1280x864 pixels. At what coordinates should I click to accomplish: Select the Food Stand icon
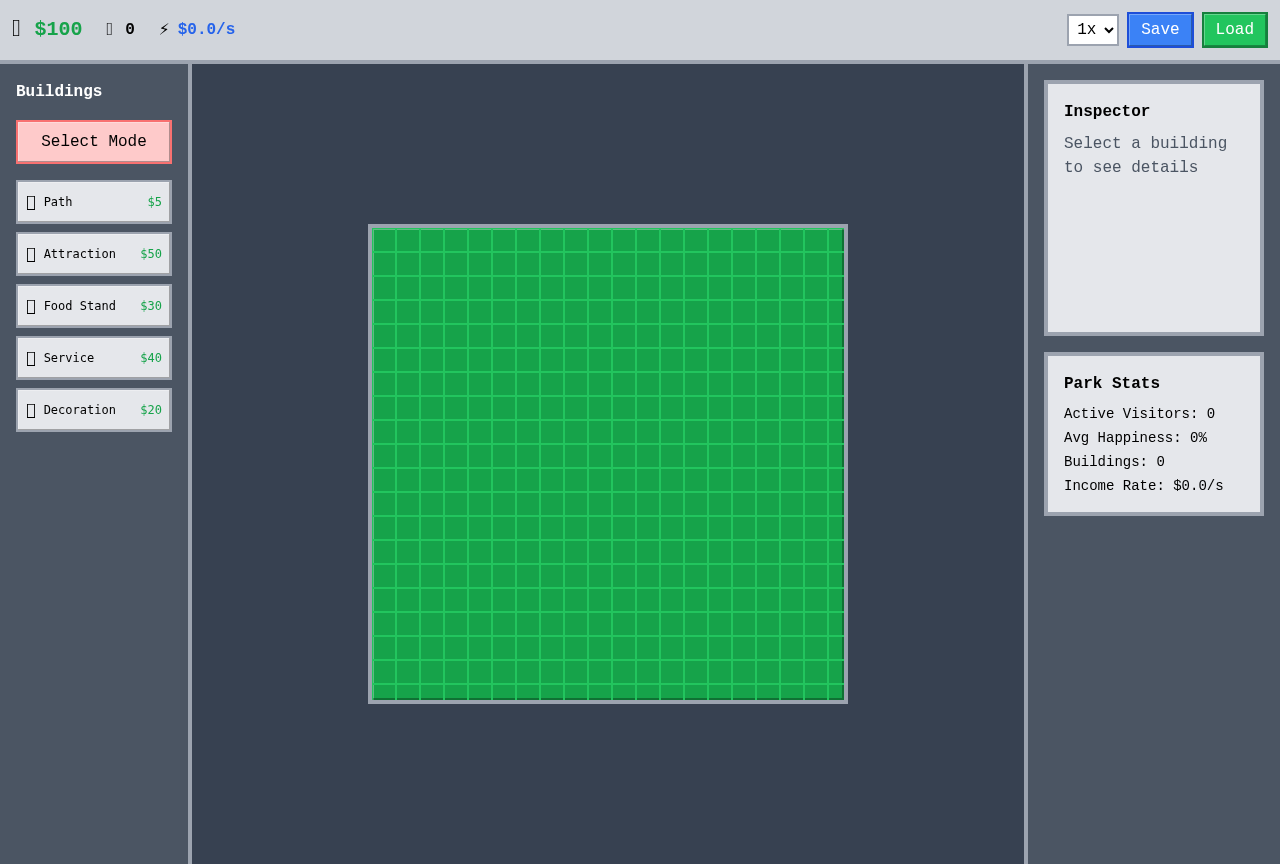(x=30, y=305)
